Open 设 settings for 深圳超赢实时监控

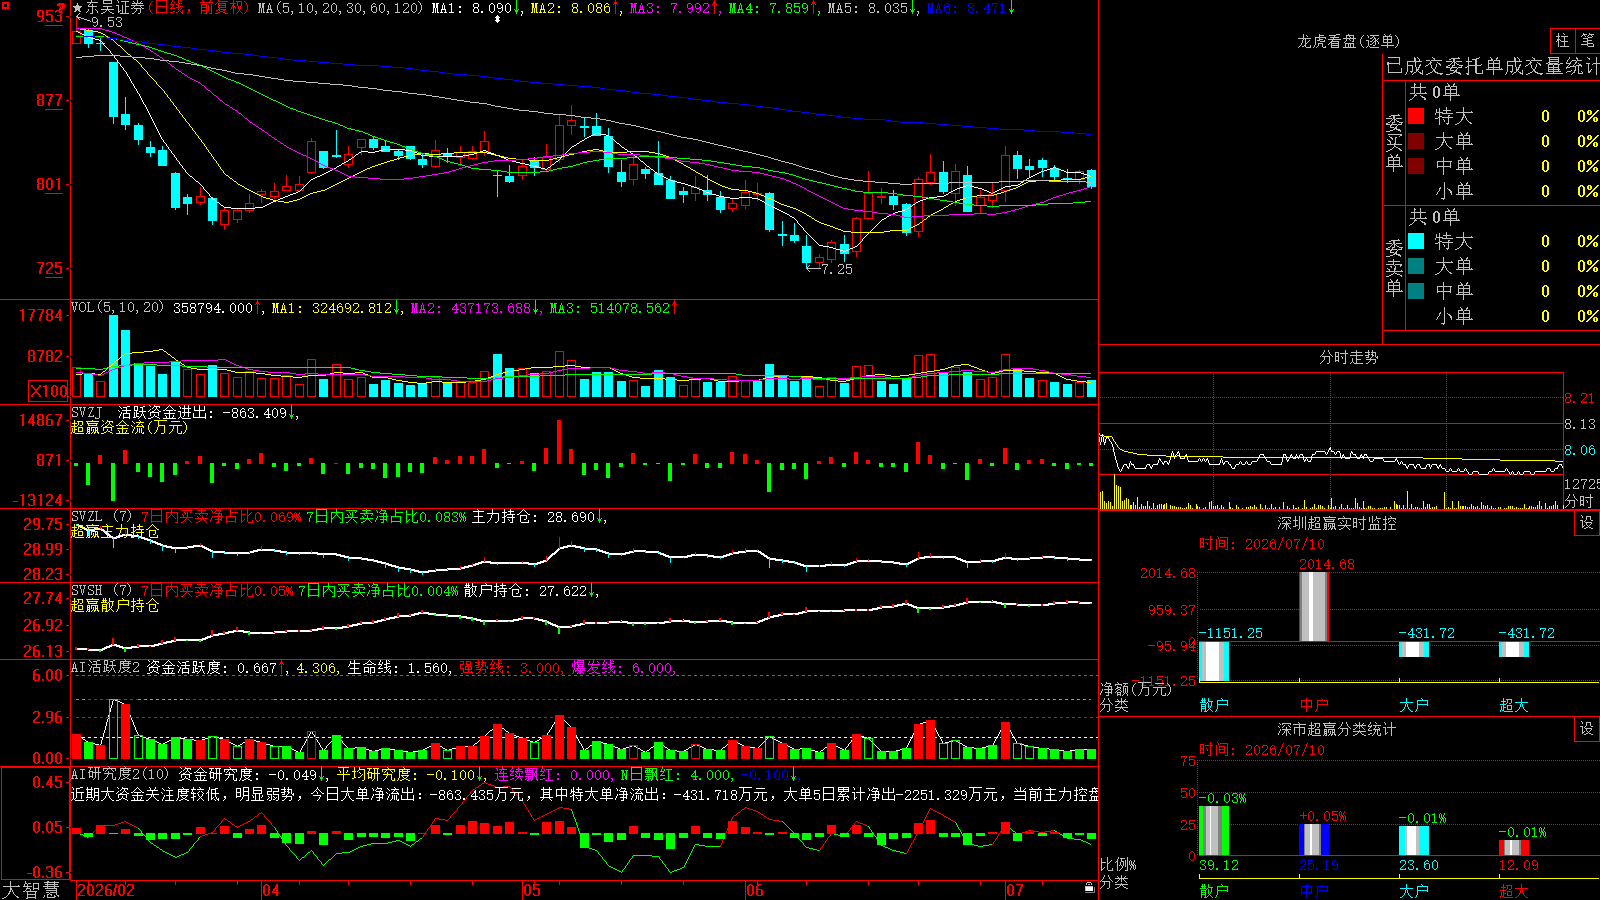tap(1587, 523)
